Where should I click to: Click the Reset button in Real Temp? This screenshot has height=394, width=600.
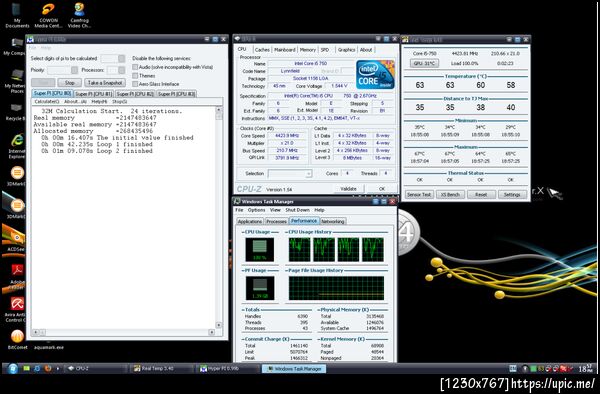481,195
